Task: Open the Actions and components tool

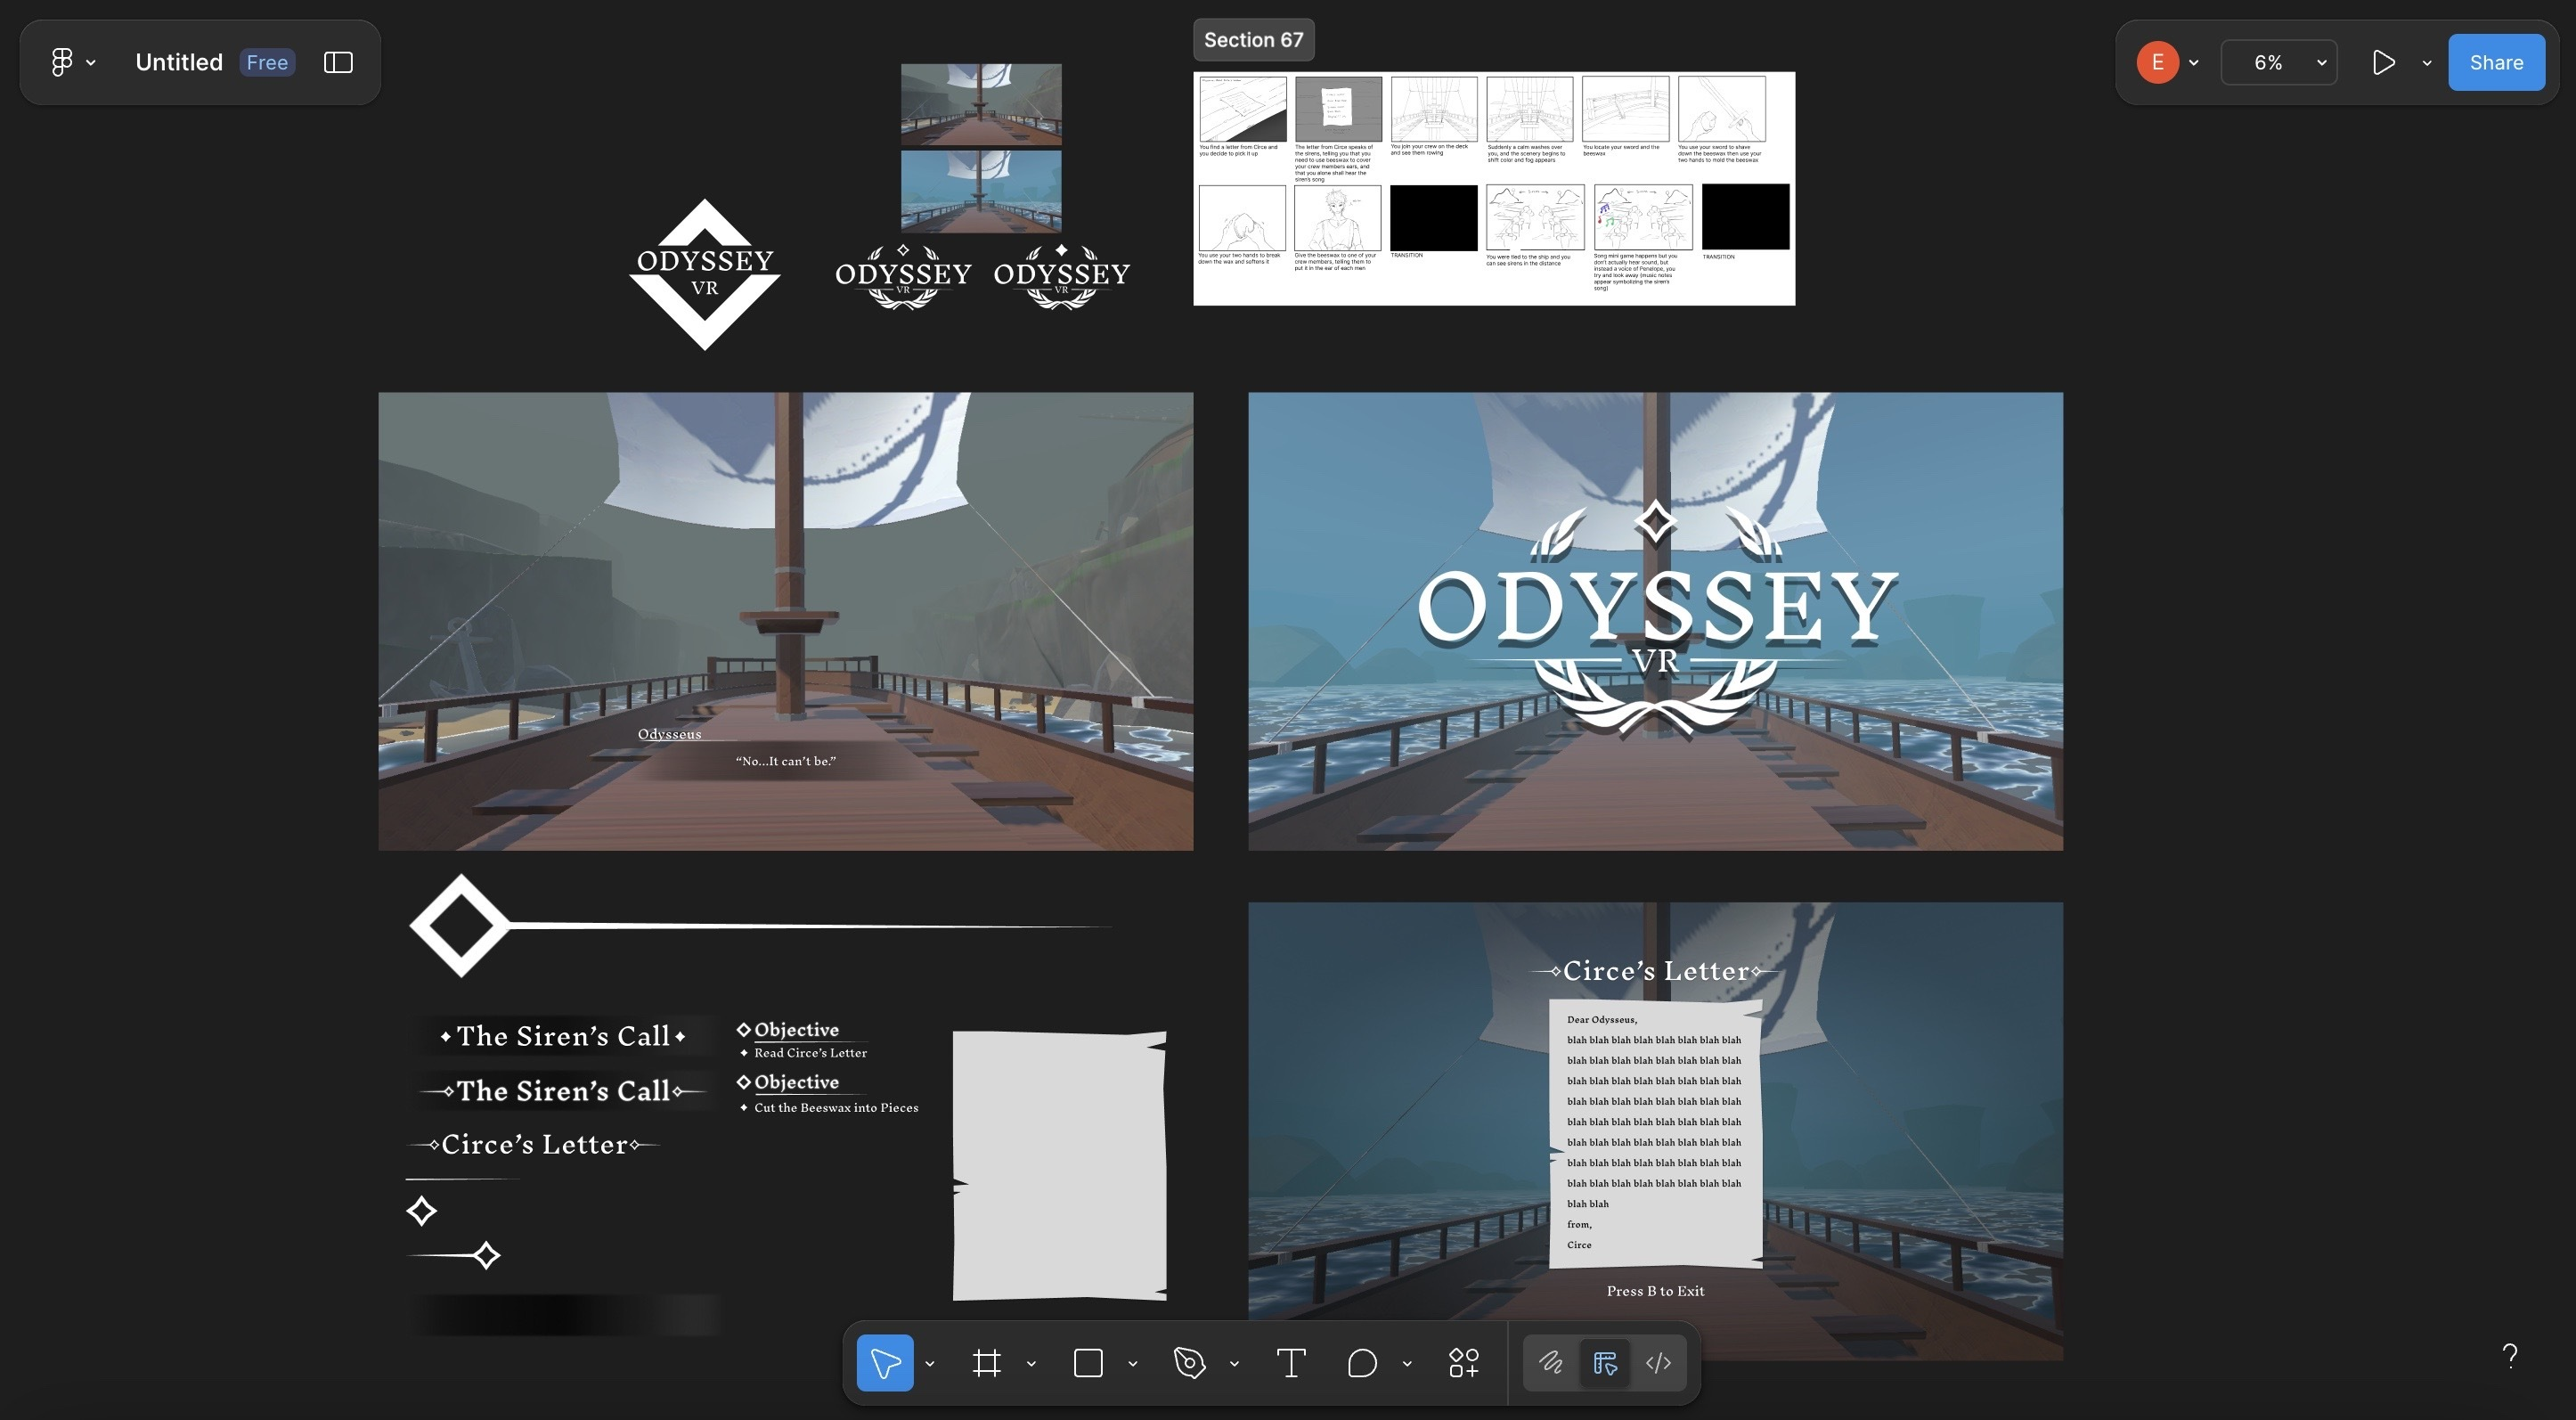Action: pos(1464,1363)
